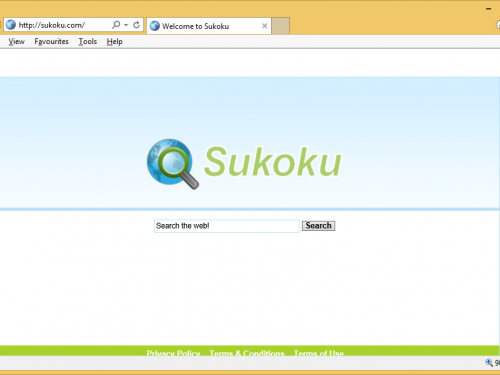The height and width of the screenshot is (375, 500).
Task: Open the Terms & Conditions link
Action: click(247, 353)
